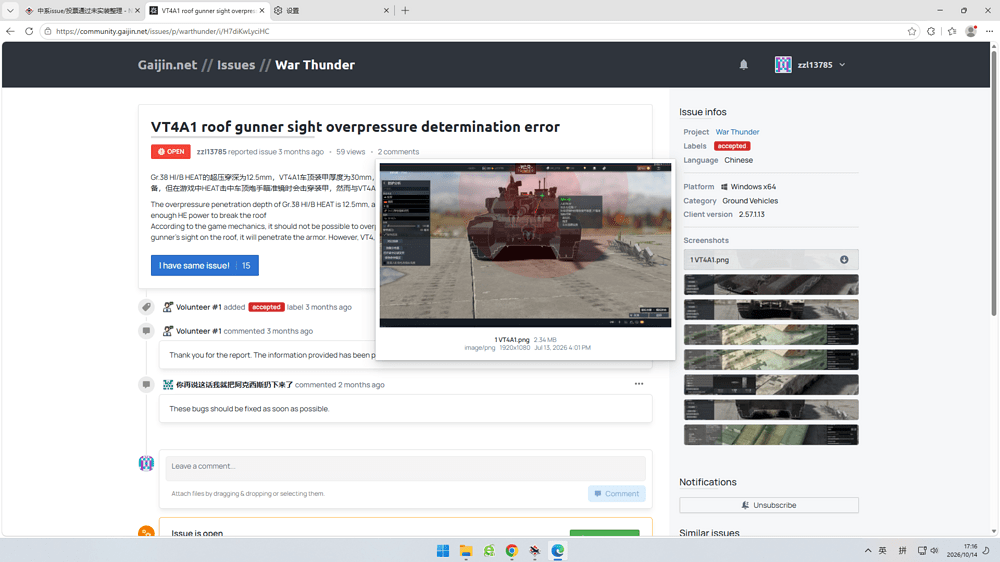Viewport: 1000px width, 562px height.
Task: Open the first screenshot thumbnail in the sidebar
Action: tap(770, 285)
